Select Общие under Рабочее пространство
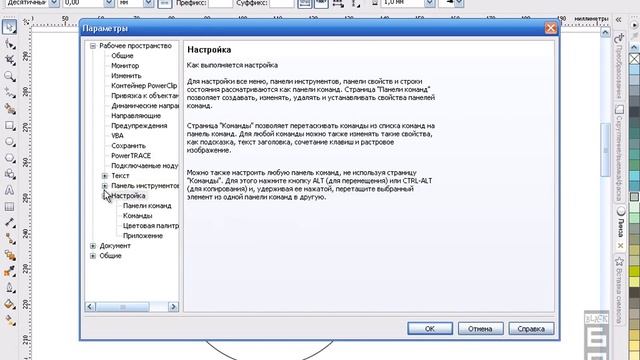 click(x=122, y=56)
